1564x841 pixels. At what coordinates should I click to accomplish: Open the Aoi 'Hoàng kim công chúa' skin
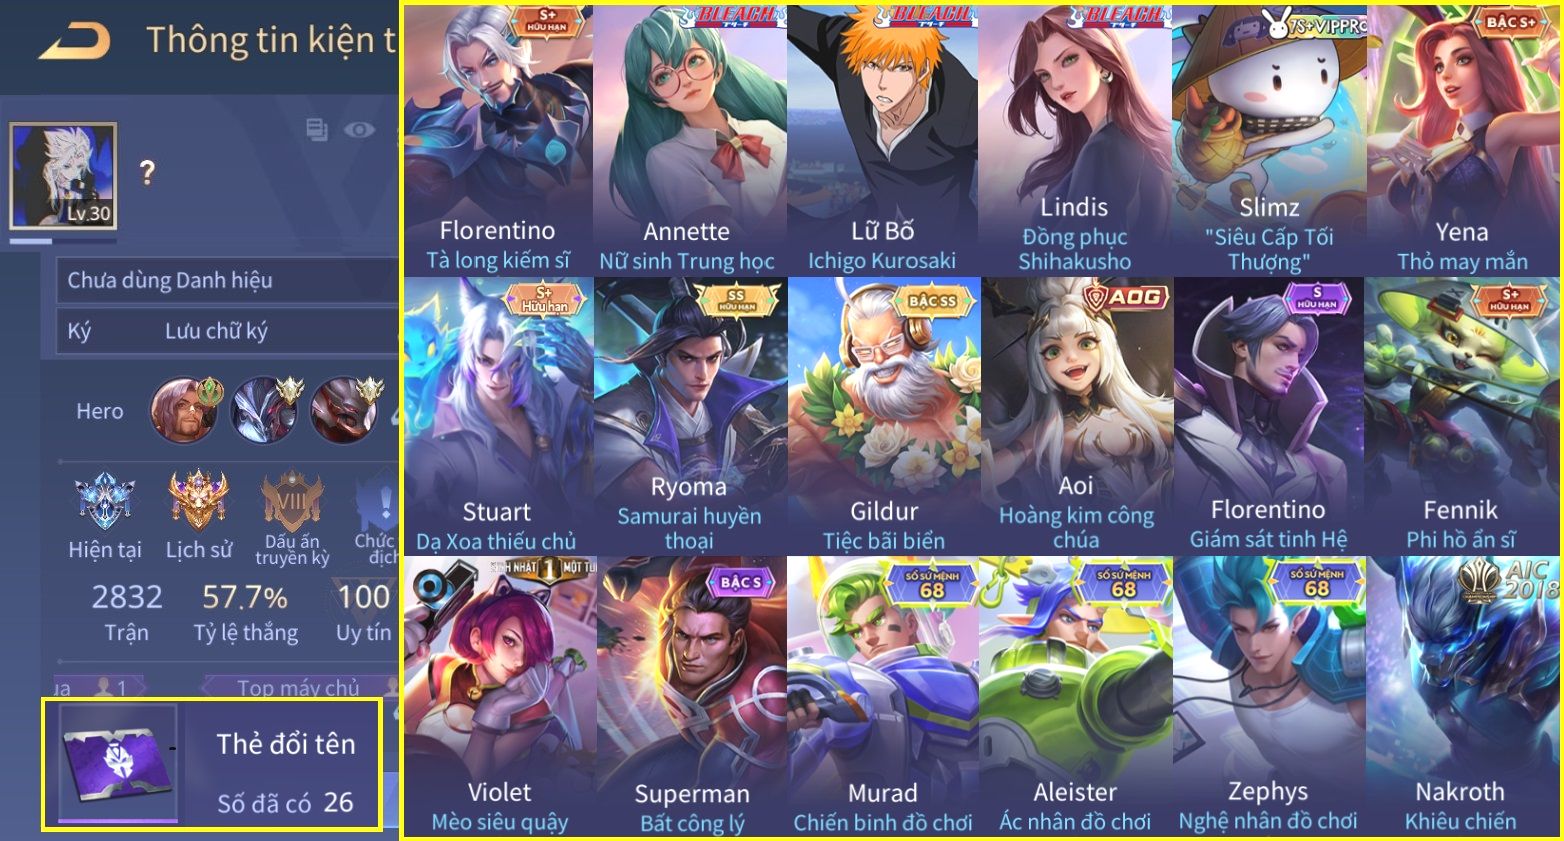[1076, 416]
